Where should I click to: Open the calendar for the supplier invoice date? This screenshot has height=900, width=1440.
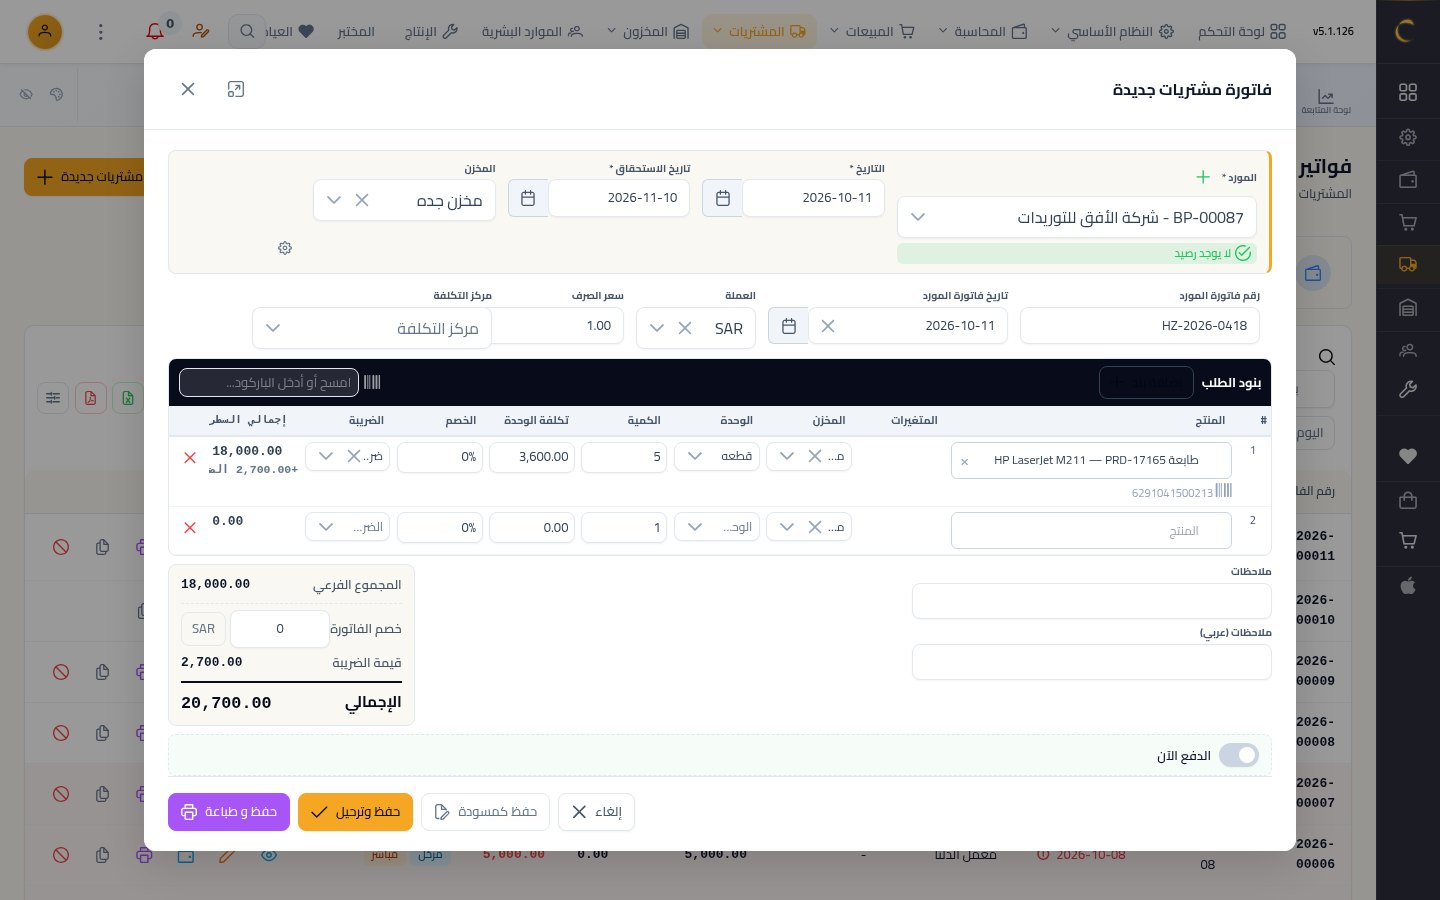coord(788,326)
